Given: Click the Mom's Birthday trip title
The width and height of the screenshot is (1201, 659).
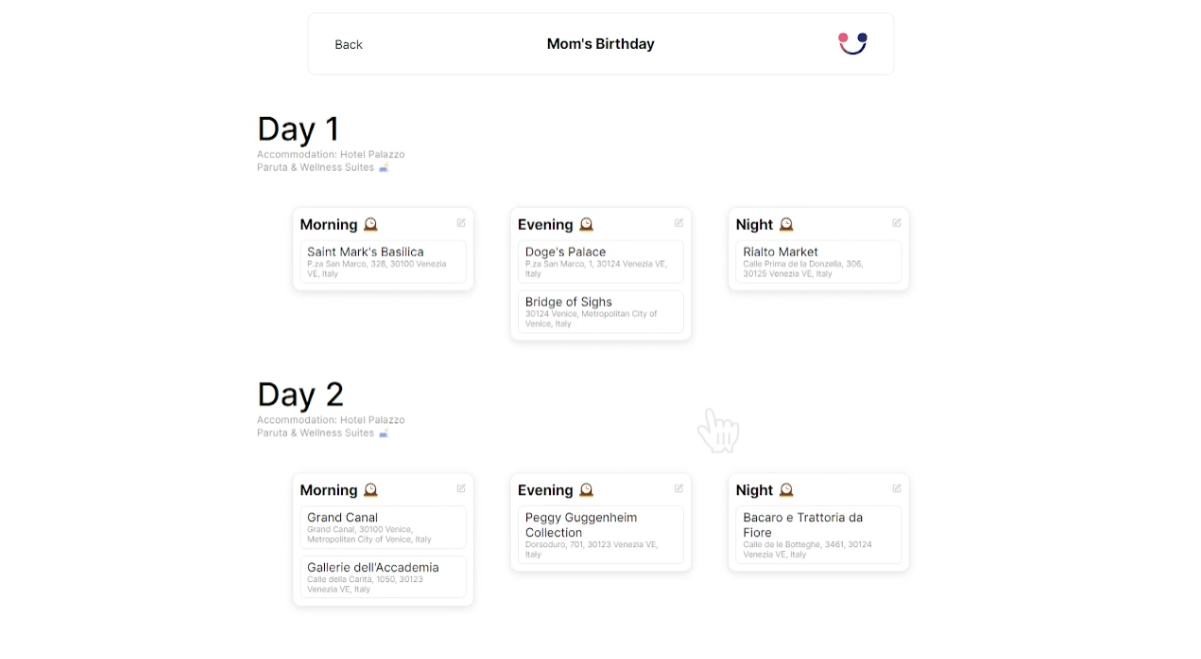Looking at the screenshot, I should point(600,44).
